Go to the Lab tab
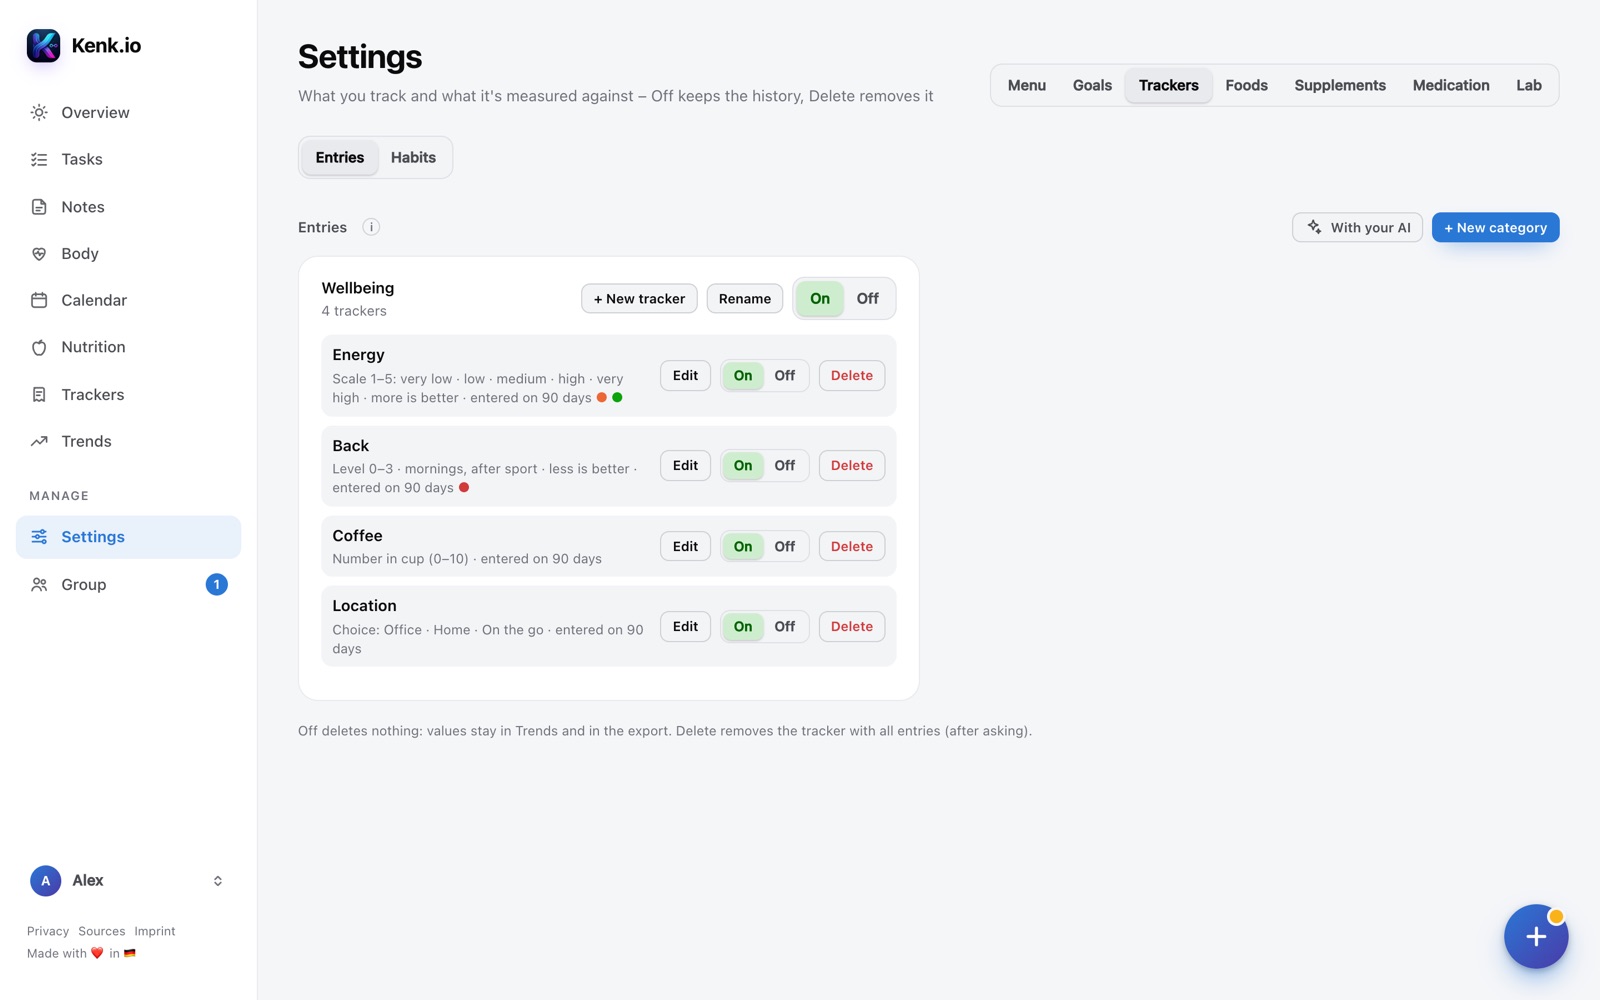 pos(1528,86)
